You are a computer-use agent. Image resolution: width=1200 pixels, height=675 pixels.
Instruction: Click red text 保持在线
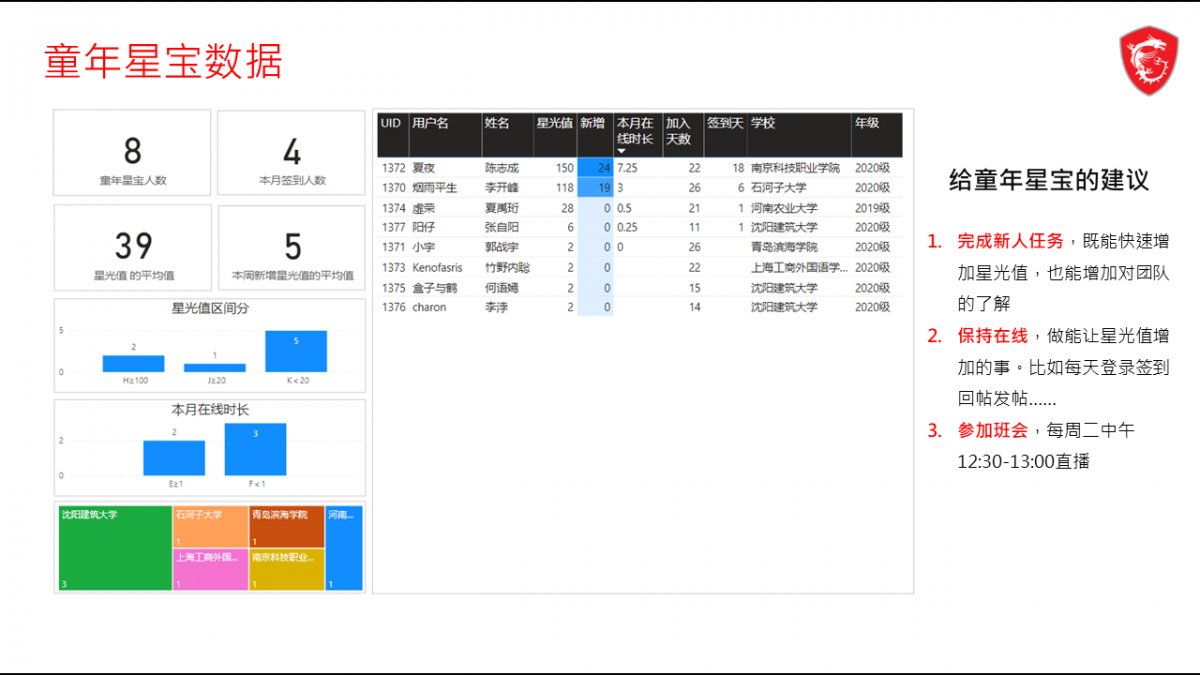(993, 336)
